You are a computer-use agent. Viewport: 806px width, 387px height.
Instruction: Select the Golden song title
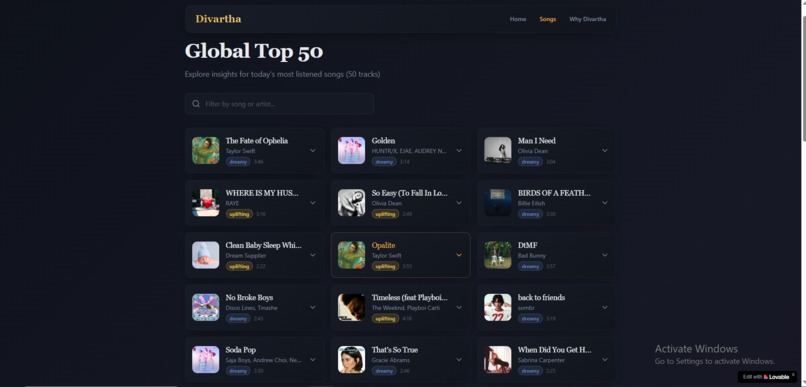point(383,140)
